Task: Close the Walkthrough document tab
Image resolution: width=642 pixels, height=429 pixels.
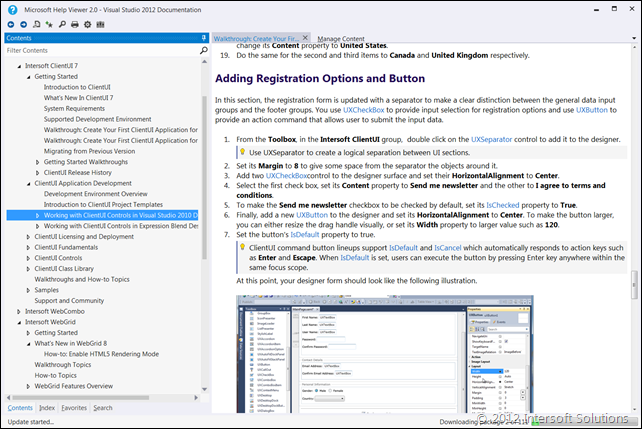Action: coord(305,37)
